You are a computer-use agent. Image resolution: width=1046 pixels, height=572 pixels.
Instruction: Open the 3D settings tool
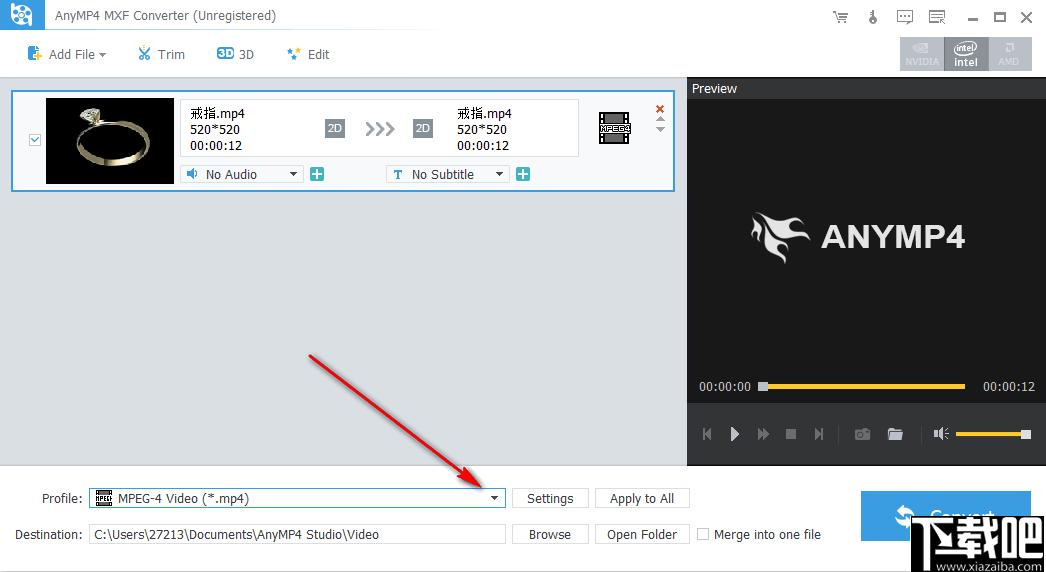click(x=235, y=54)
